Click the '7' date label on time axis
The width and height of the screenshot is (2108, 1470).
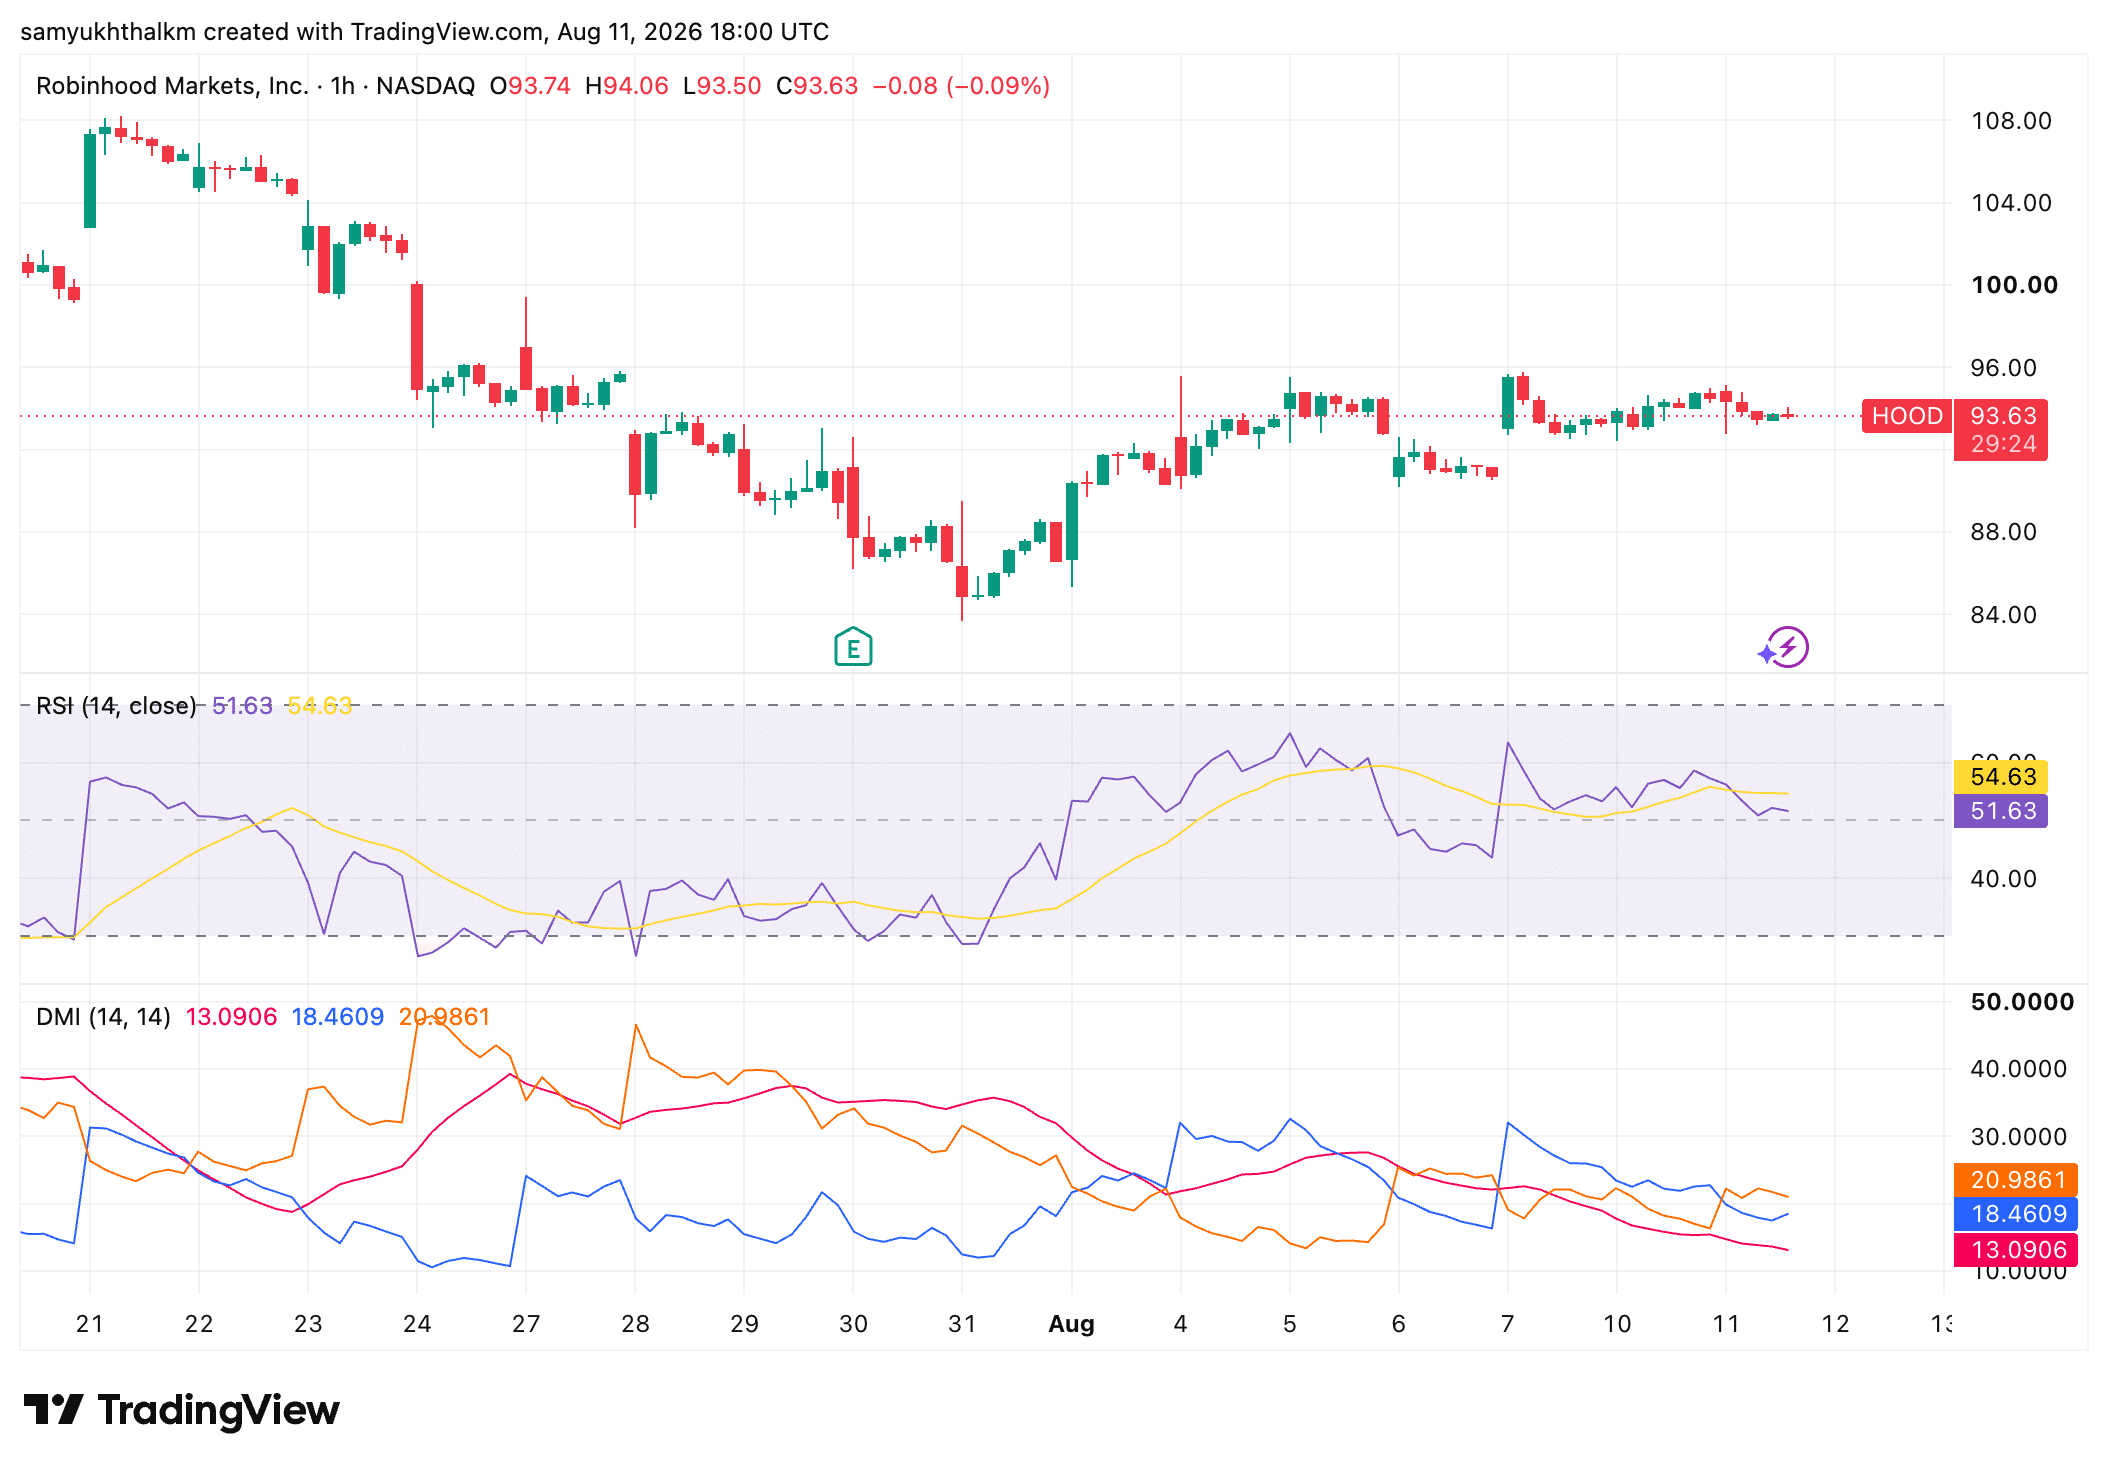(x=1507, y=1324)
